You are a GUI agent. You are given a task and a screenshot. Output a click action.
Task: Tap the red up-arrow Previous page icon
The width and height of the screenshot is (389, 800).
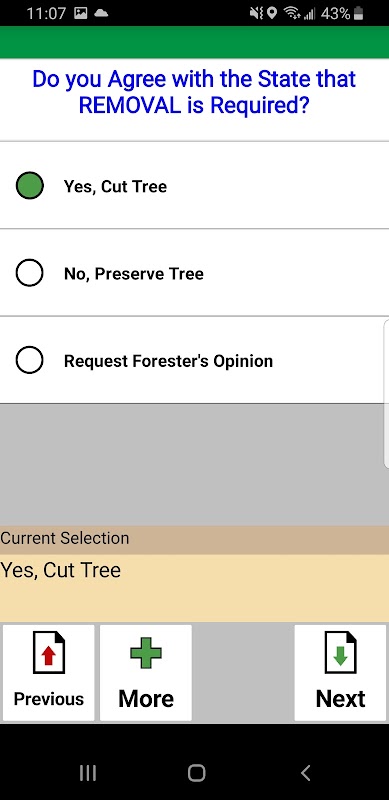pyautogui.click(x=49, y=653)
